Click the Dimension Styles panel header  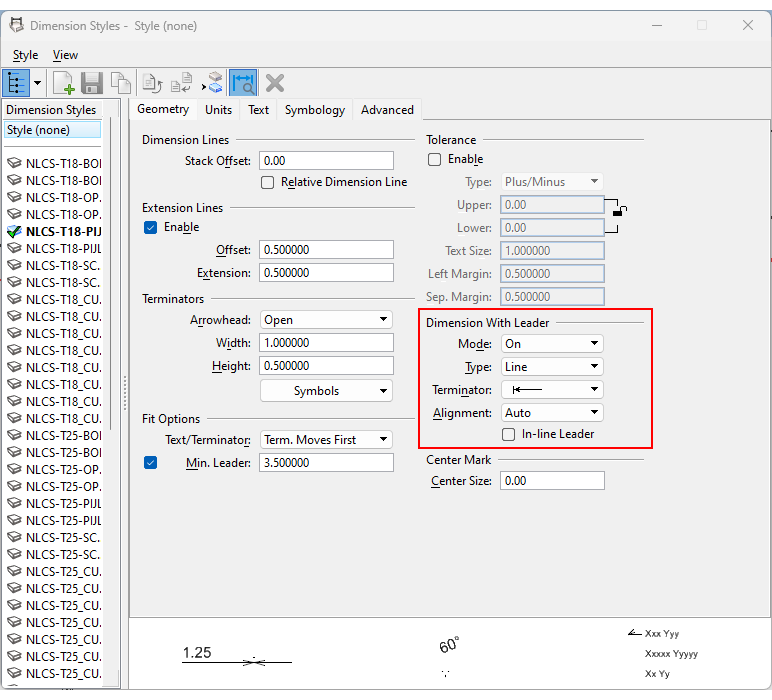[51, 110]
